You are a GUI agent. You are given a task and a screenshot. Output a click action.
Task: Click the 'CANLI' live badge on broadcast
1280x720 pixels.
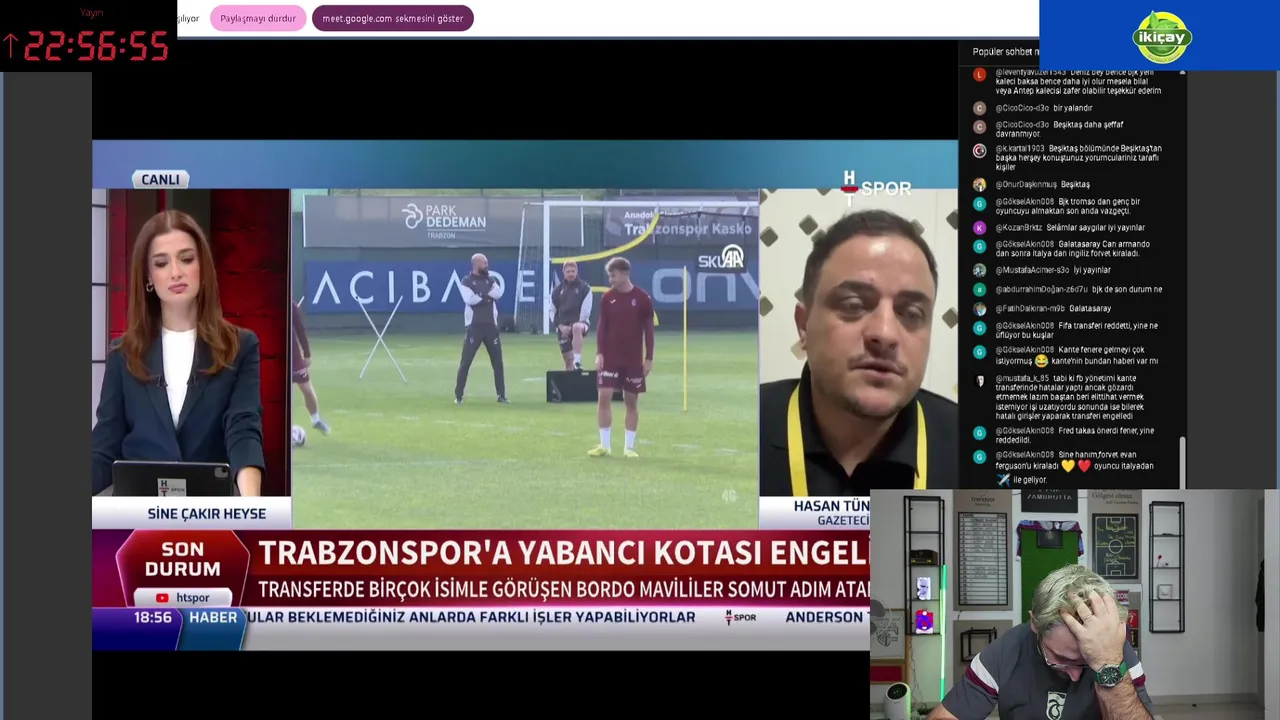[x=160, y=179]
